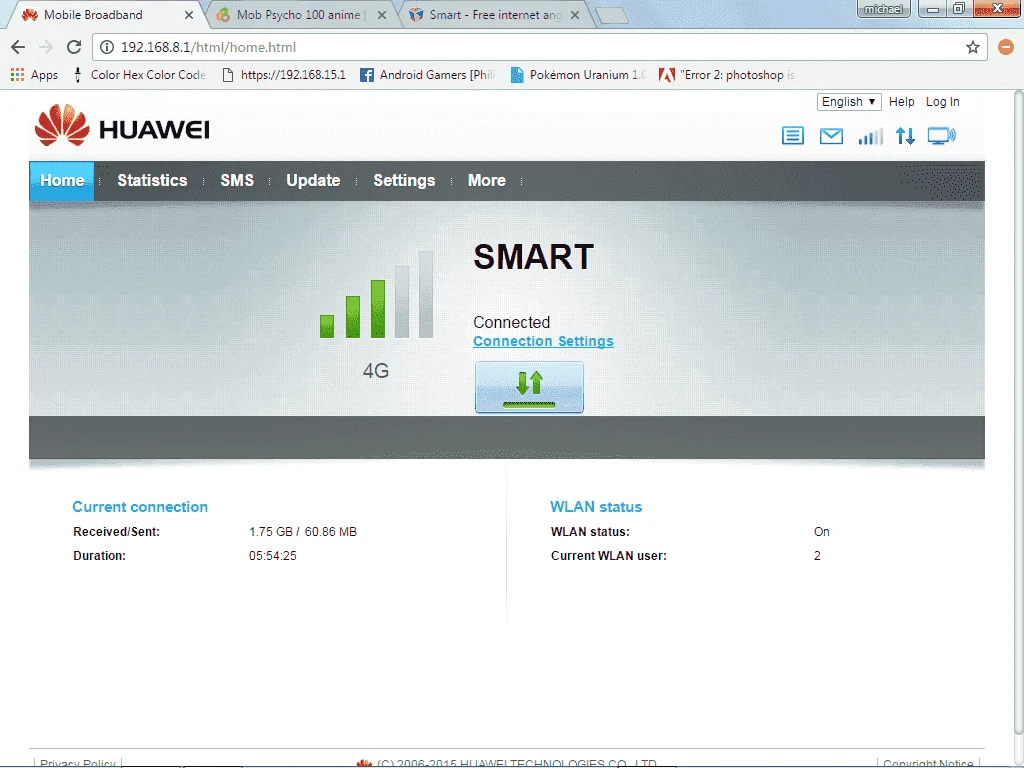Open Color Hex Color Codes bookmark
1024x768 pixels.
pyautogui.click(x=140, y=75)
